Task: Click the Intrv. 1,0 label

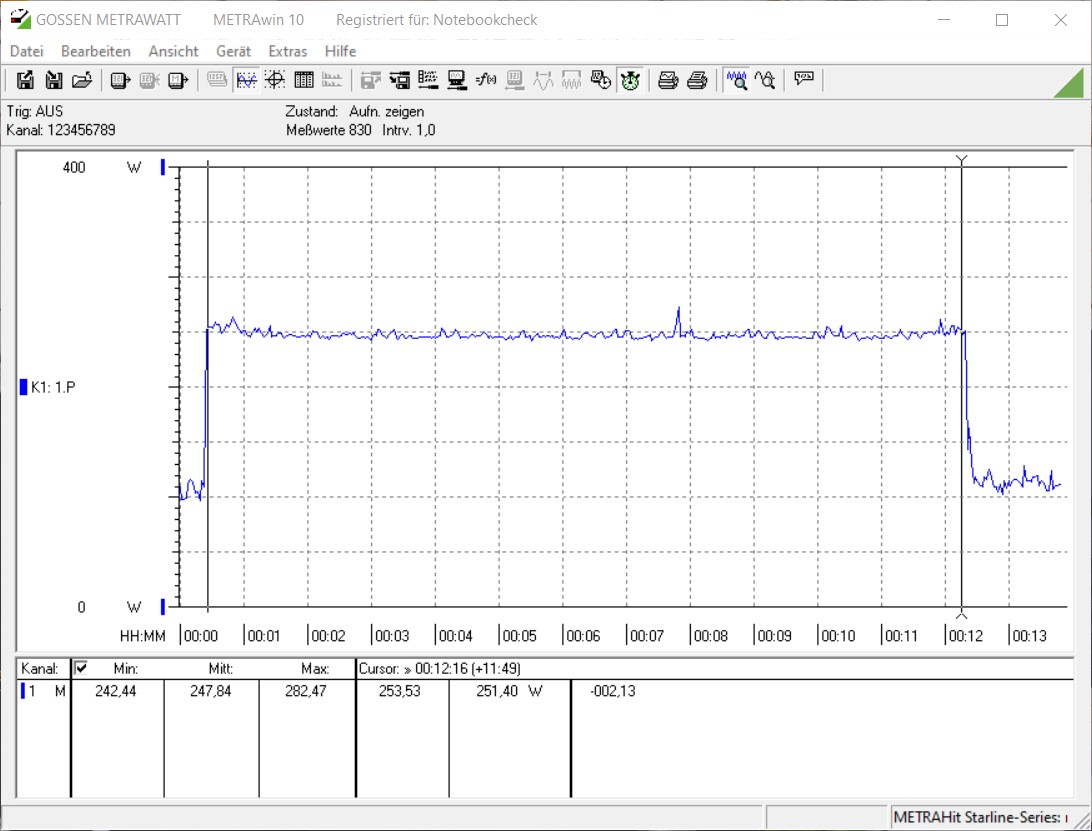Action: [x=409, y=130]
